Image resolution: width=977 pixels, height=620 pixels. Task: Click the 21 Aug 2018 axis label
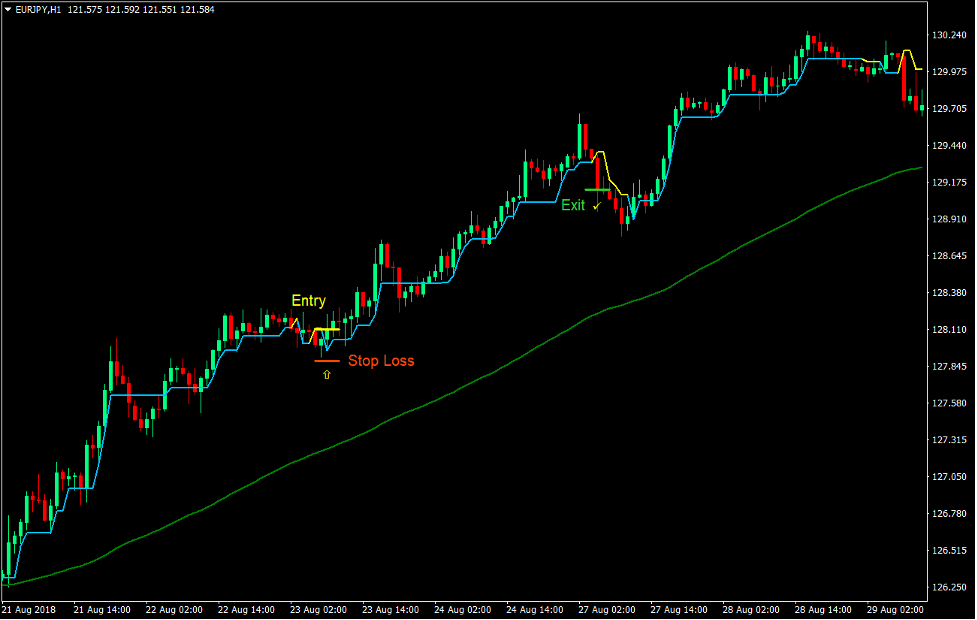[x=28, y=608]
